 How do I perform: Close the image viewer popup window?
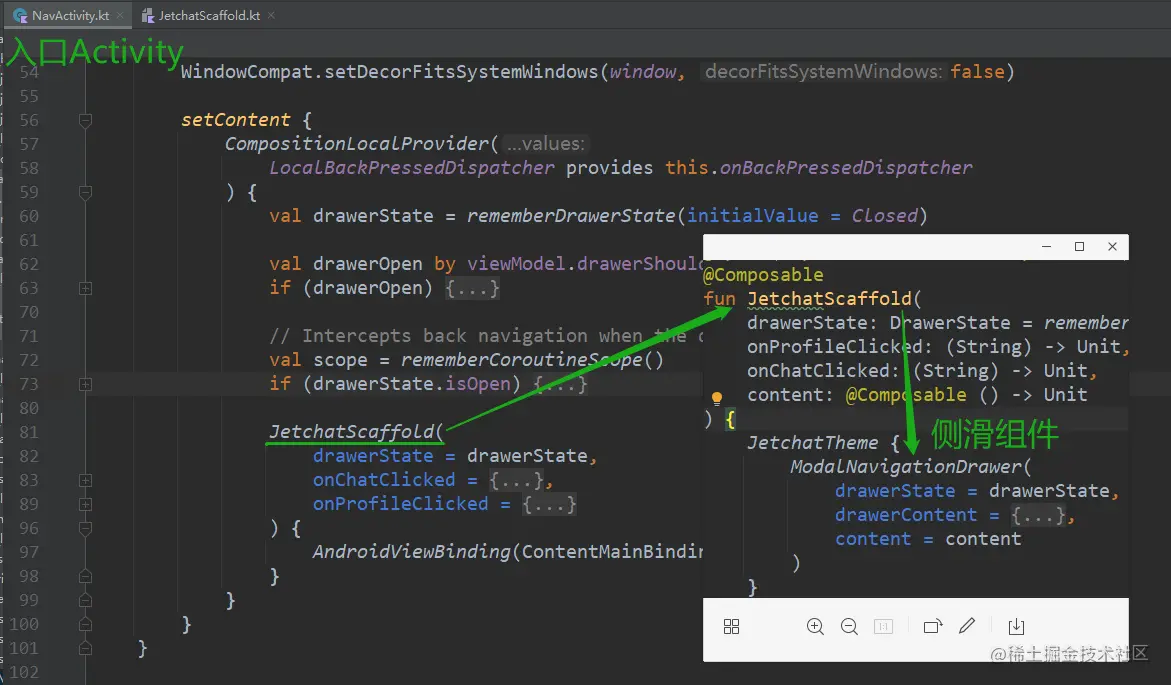tap(1112, 247)
